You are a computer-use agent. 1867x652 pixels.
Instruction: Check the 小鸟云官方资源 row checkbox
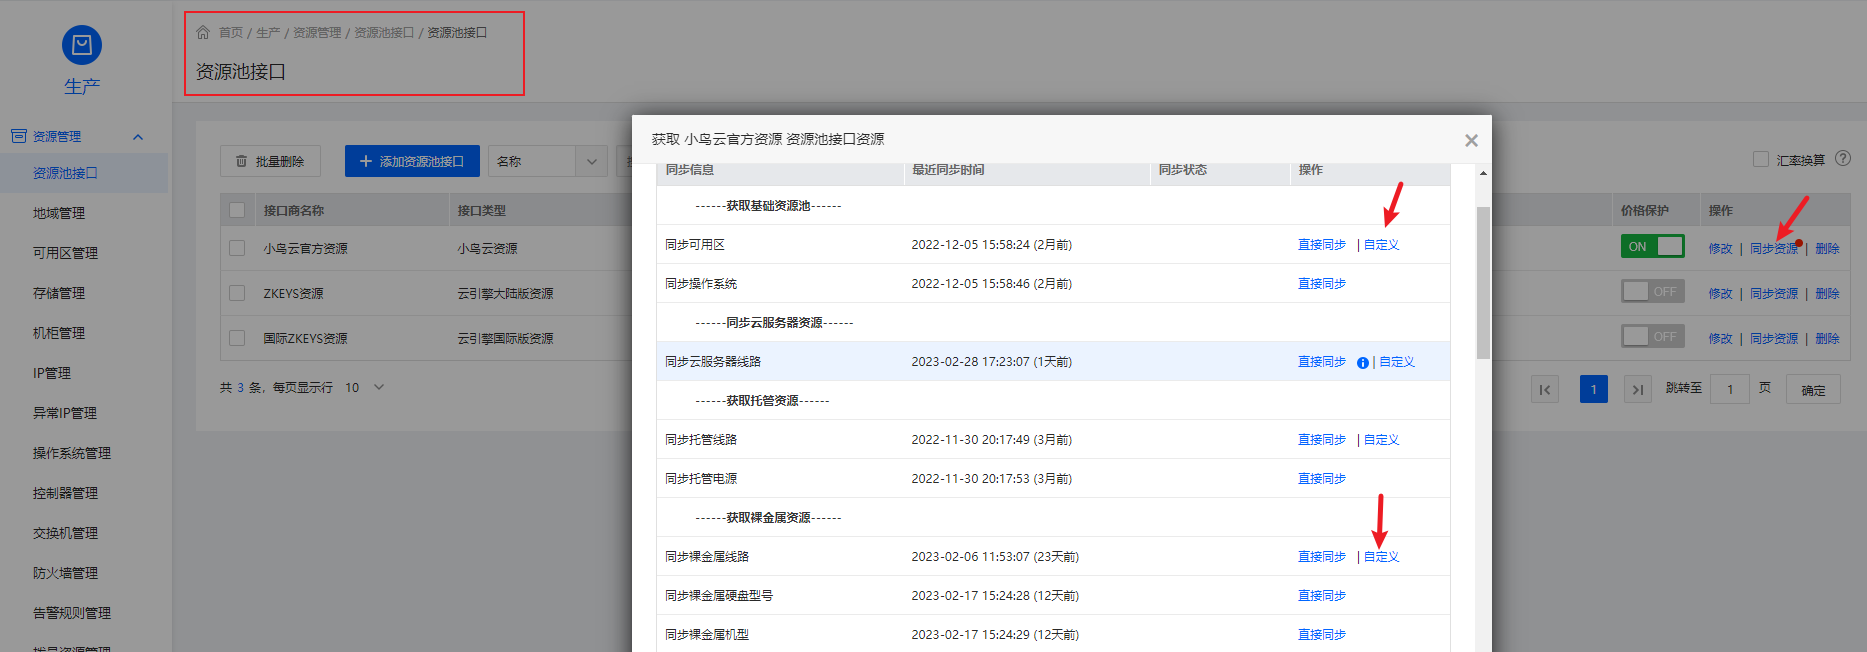click(237, 248)
